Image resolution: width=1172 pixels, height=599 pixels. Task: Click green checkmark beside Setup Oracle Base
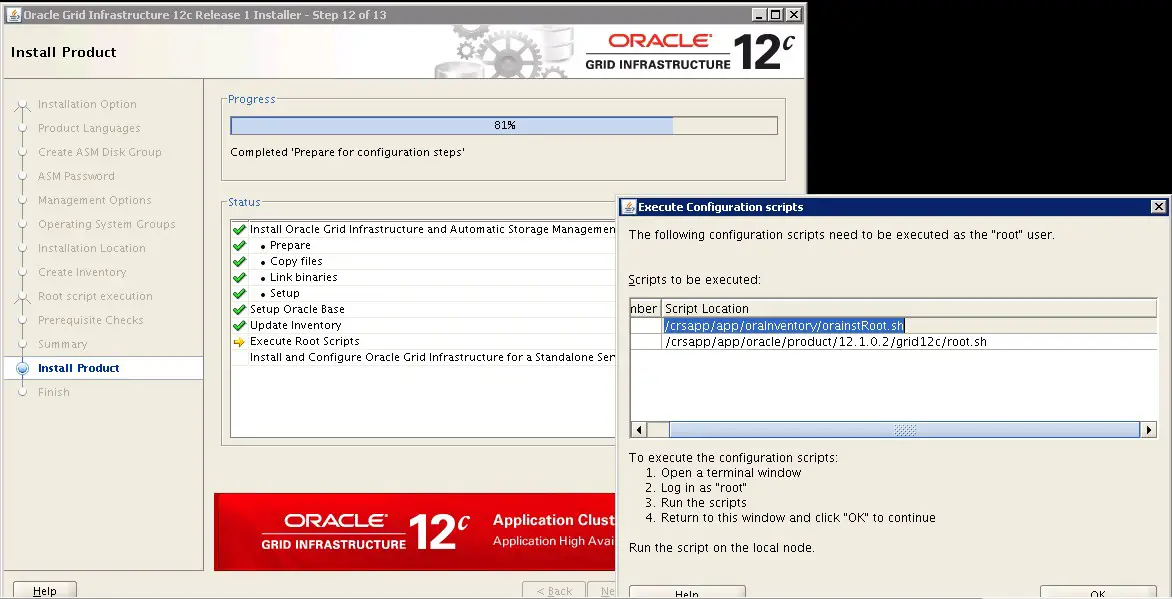coord(239,310)
